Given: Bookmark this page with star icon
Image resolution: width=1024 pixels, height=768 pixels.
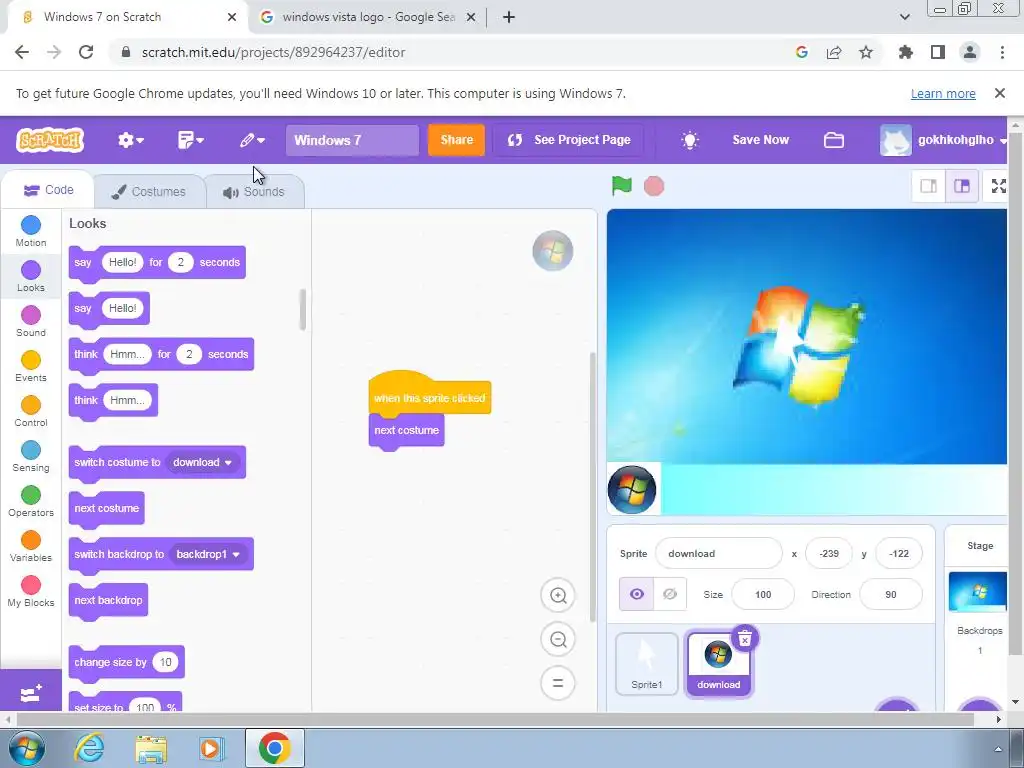Looking at the screenshot, I should 866,52.
